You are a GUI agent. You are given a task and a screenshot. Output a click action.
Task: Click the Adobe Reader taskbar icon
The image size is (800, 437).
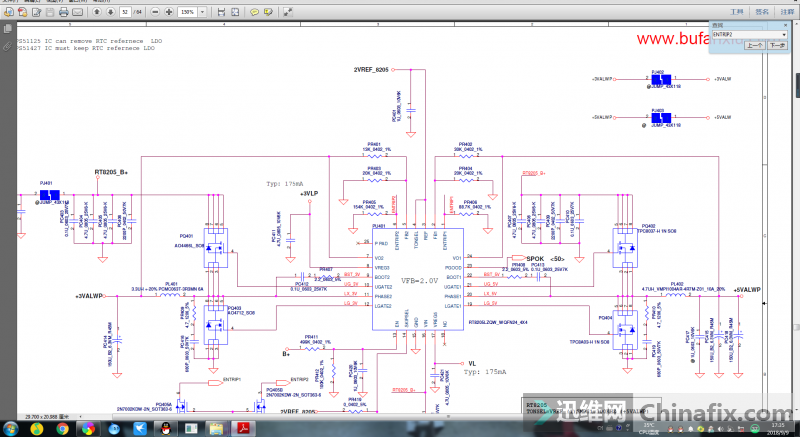(242, 429)
